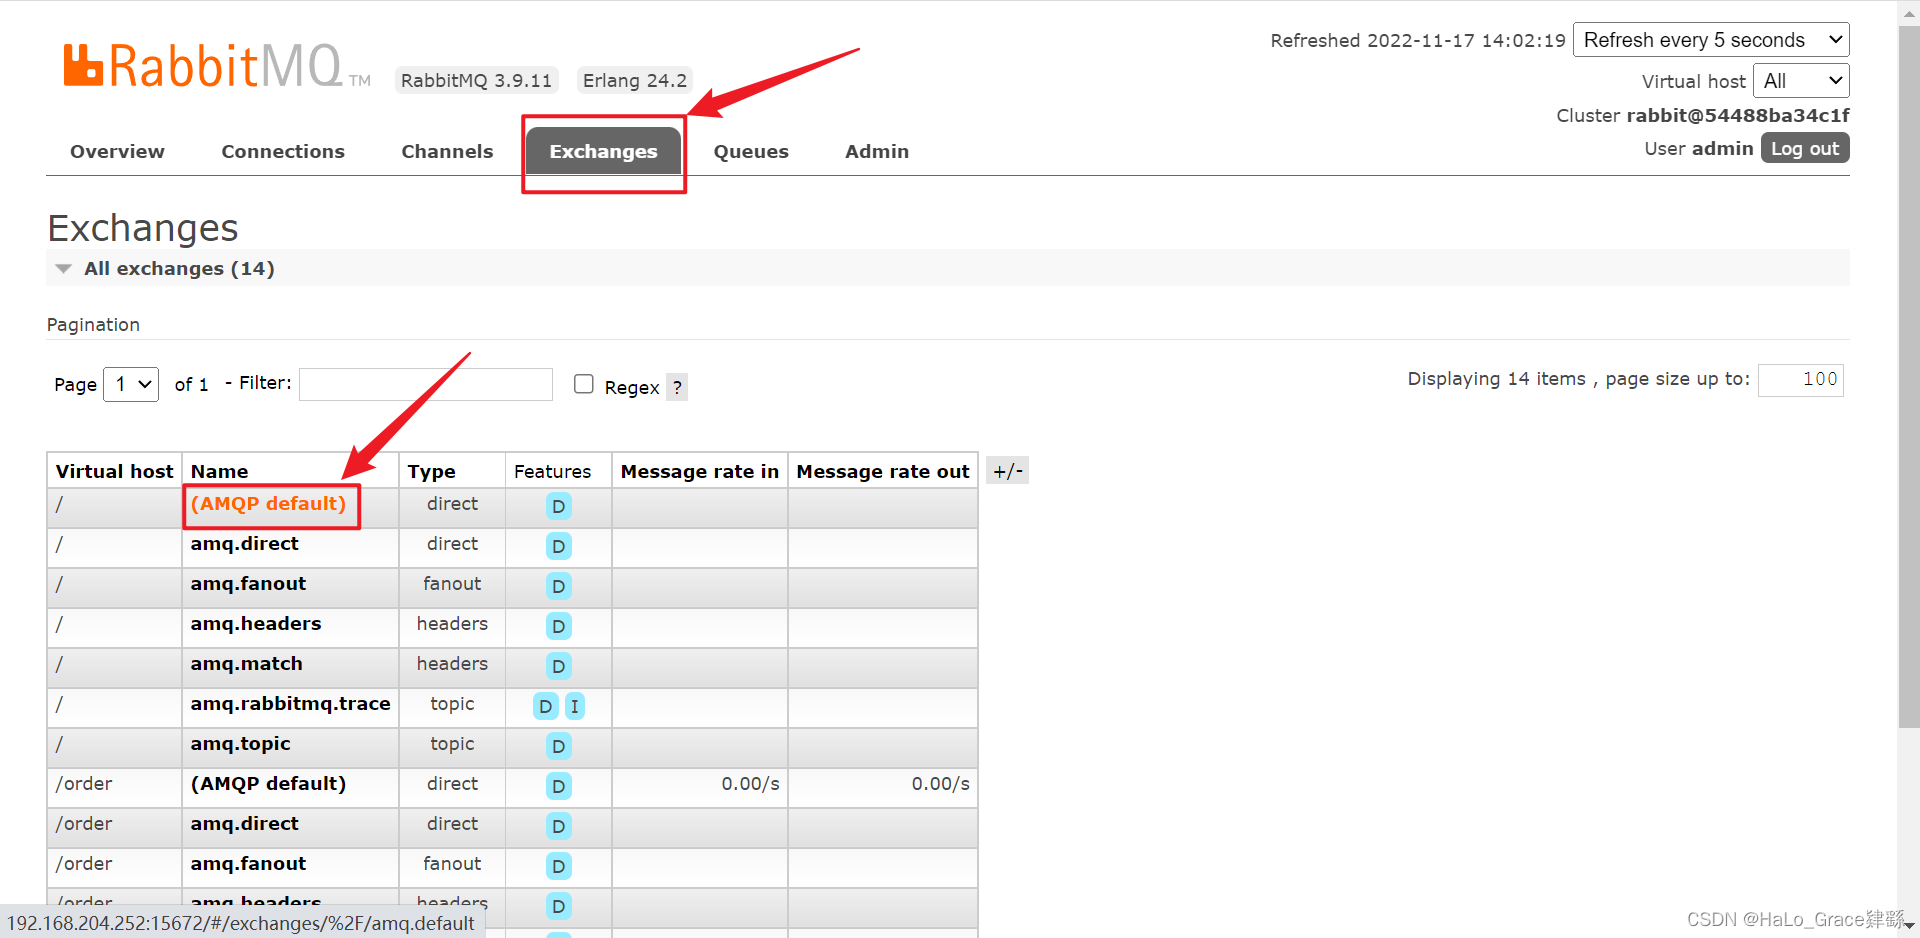Click the 0.00/s message rate out value
1920x938 pixels.
coord(940,784)
